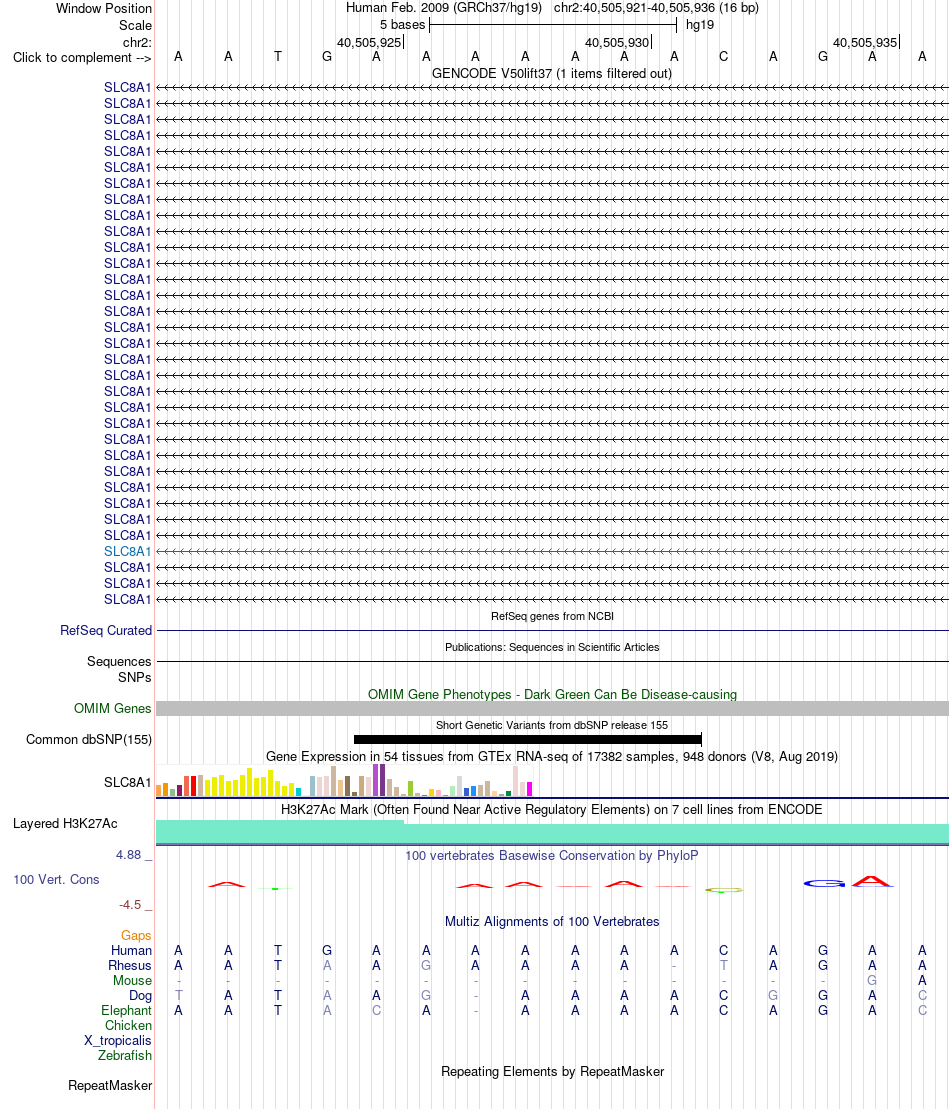This screenshot has width=950, height=1109.
Task: Click the large blue G in the PhyloP logo
Action: 824,883
